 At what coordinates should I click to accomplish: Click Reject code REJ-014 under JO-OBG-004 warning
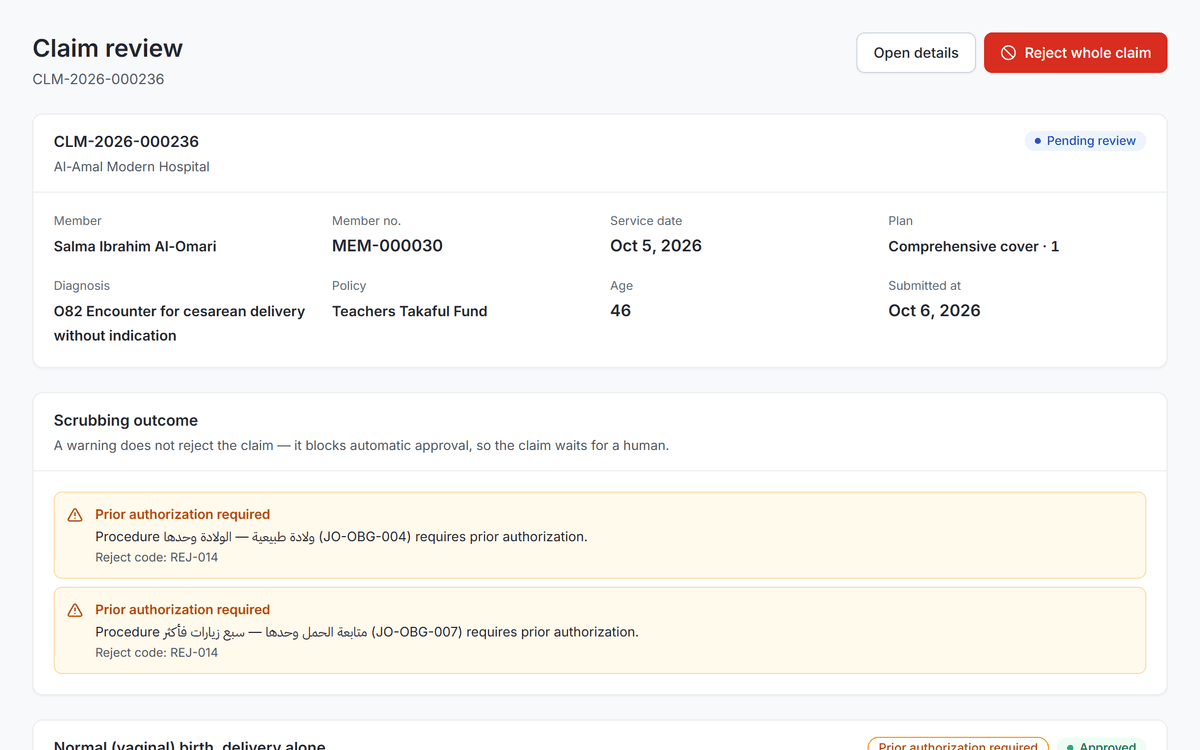(x=156, y=558)
